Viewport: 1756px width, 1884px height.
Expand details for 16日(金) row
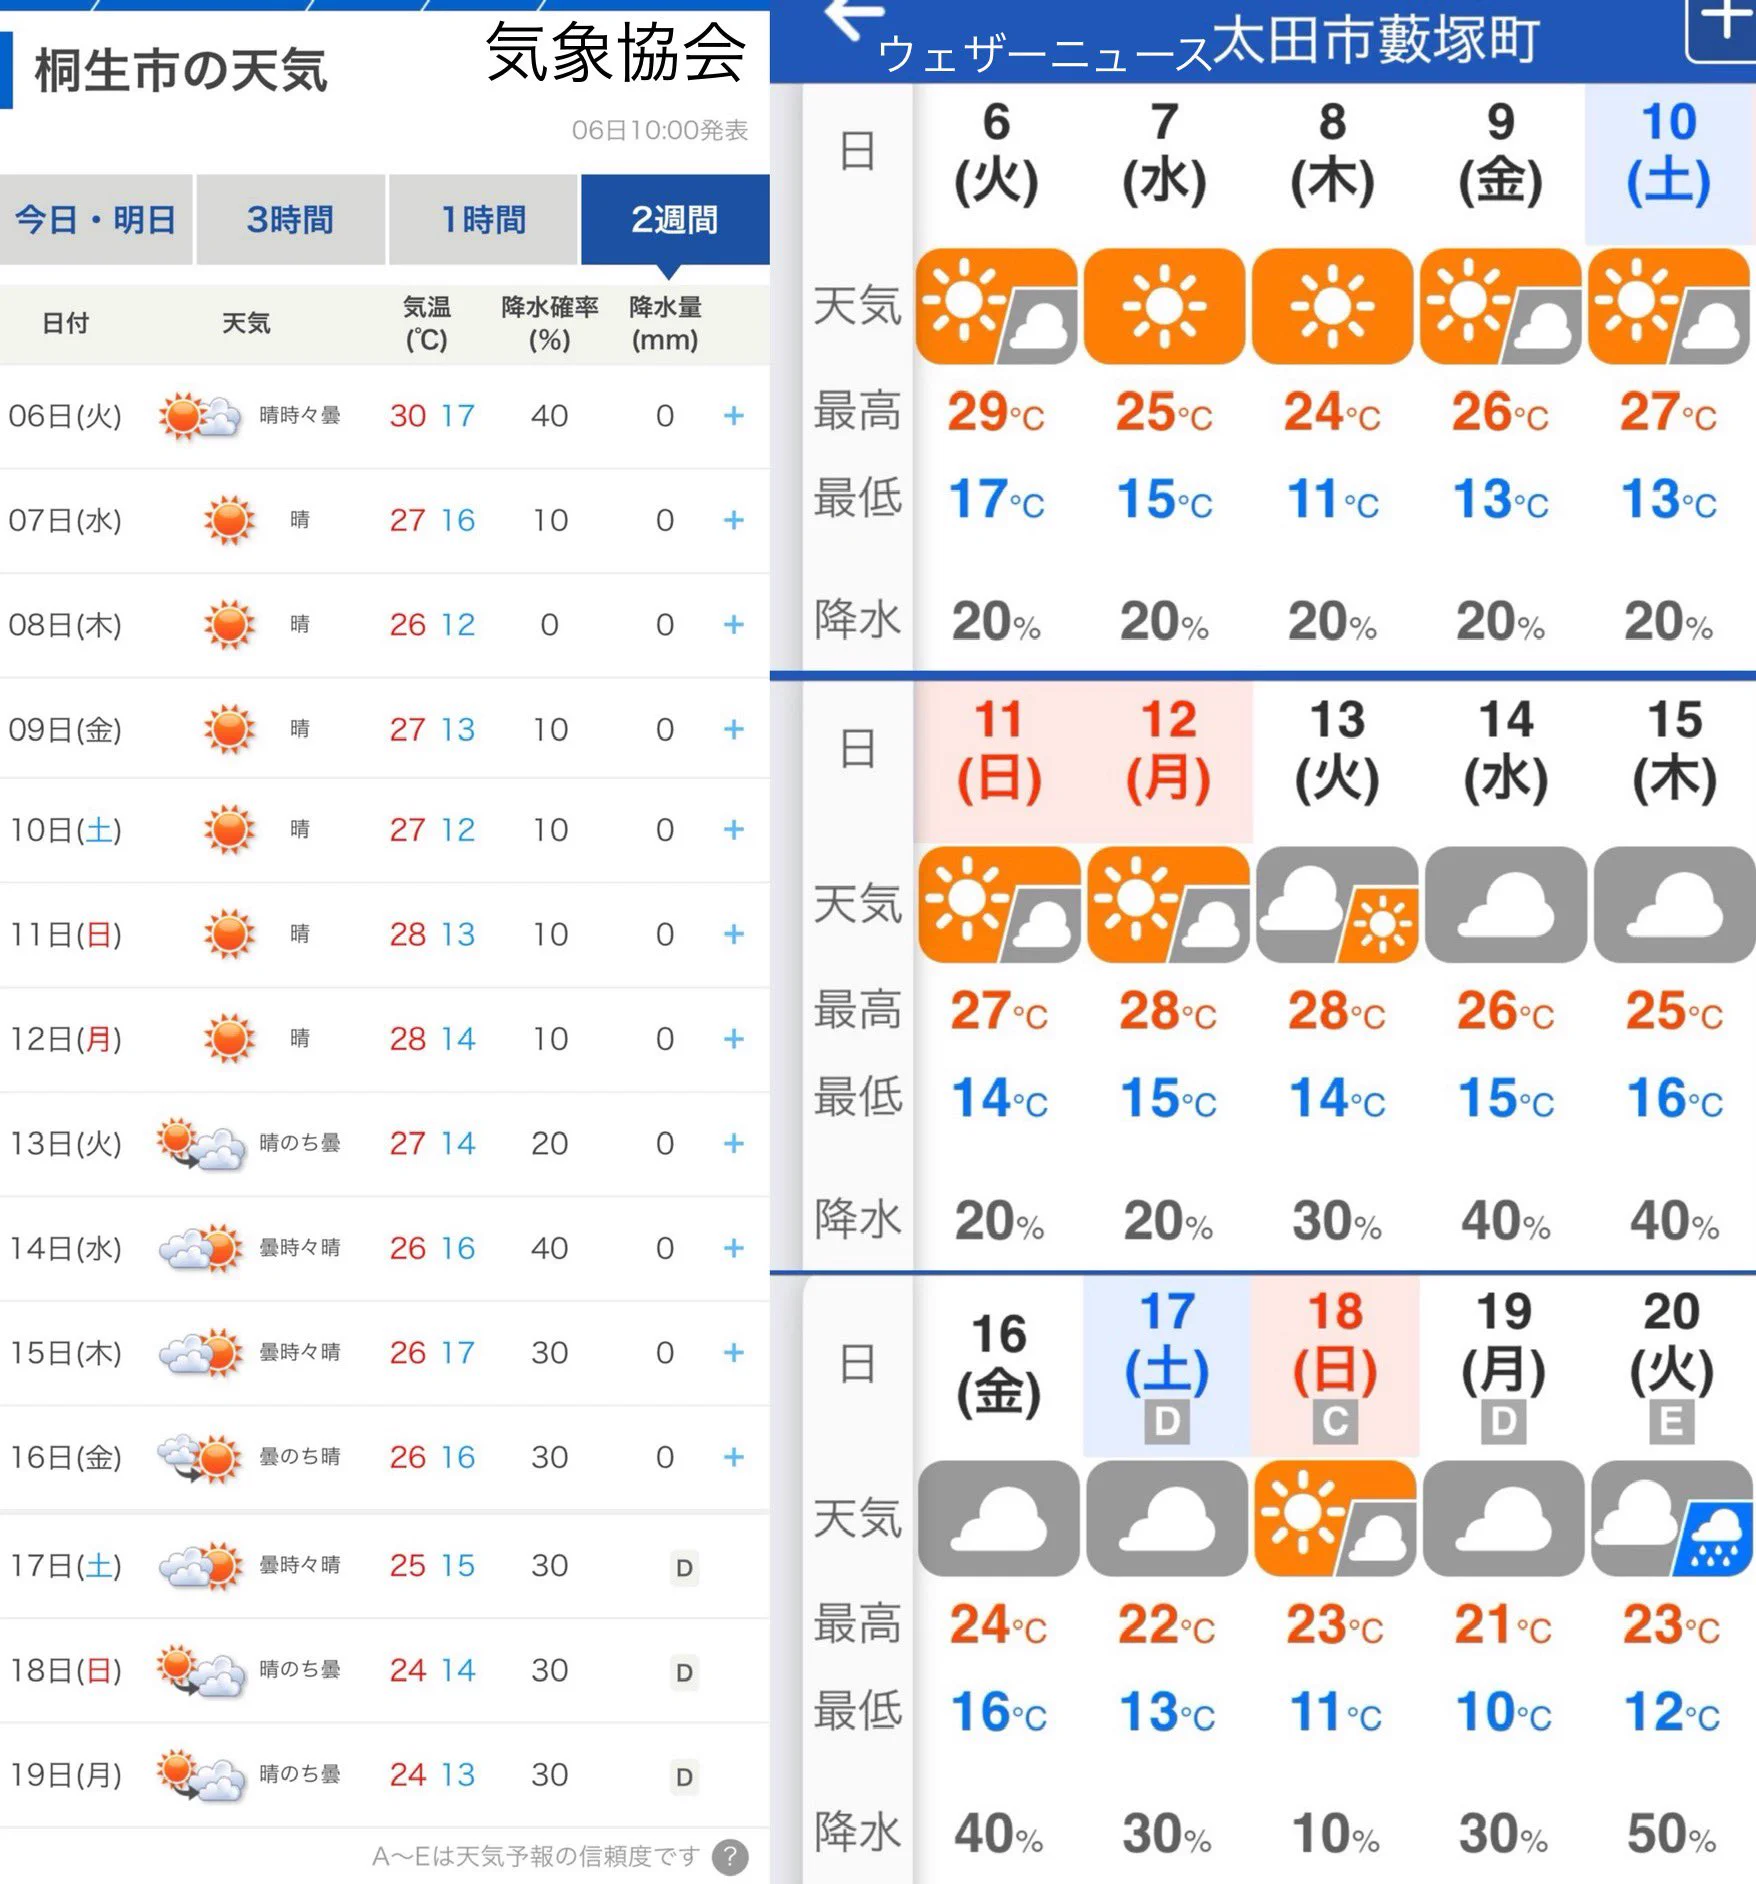point(734,1458)
